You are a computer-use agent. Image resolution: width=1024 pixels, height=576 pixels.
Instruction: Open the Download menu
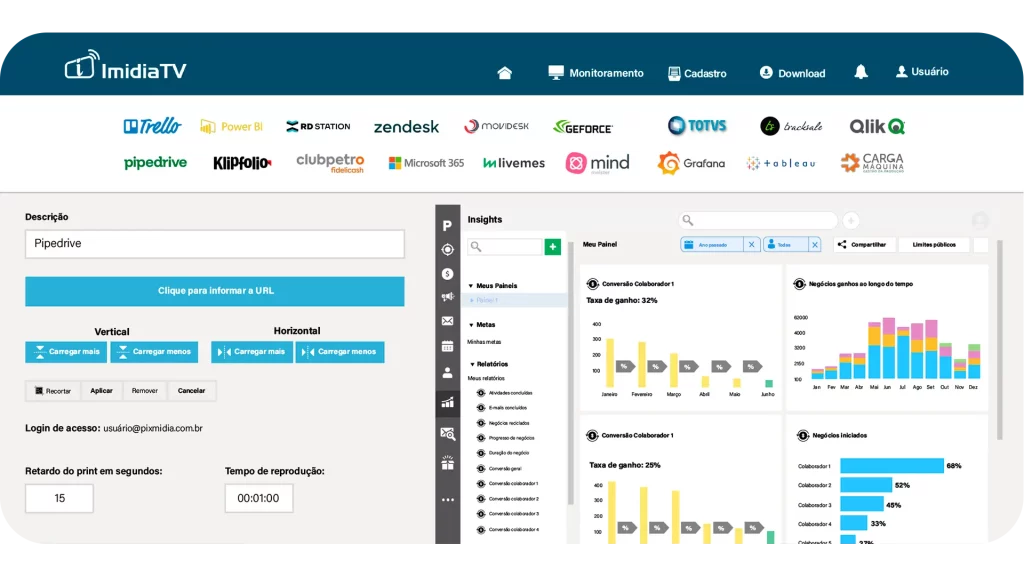point(792,73)
